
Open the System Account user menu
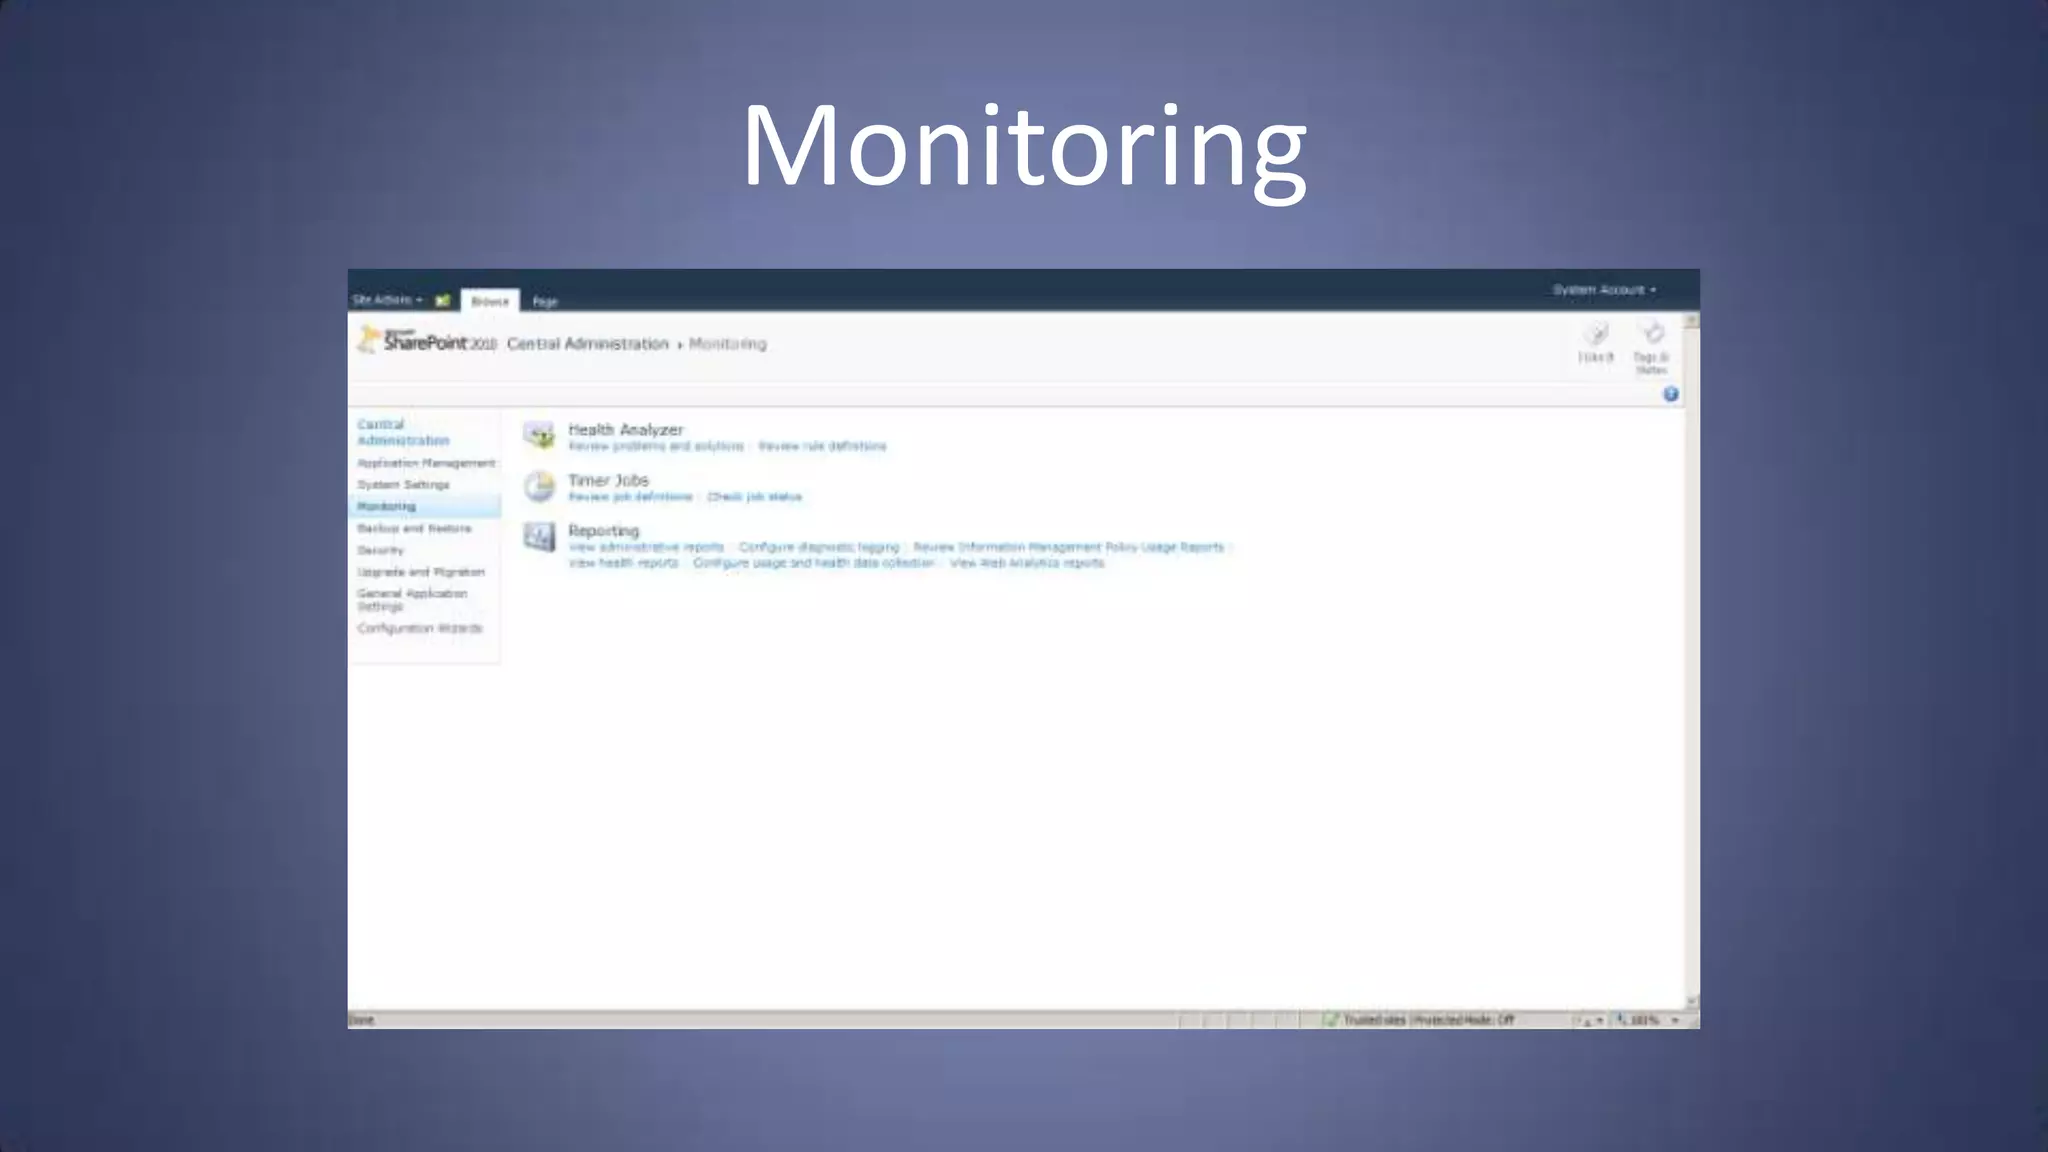click(1604, 290)
